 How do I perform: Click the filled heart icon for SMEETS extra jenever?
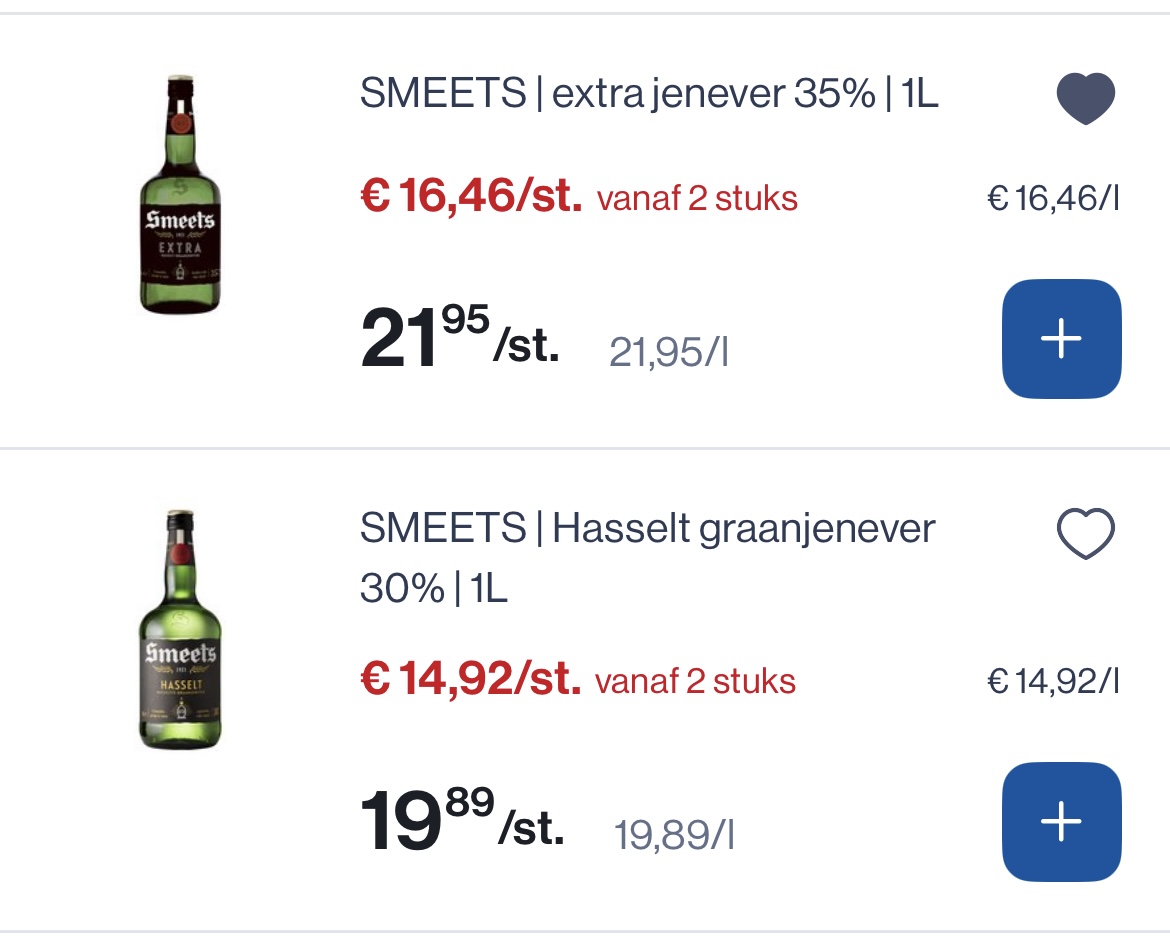coord(1086,97)
